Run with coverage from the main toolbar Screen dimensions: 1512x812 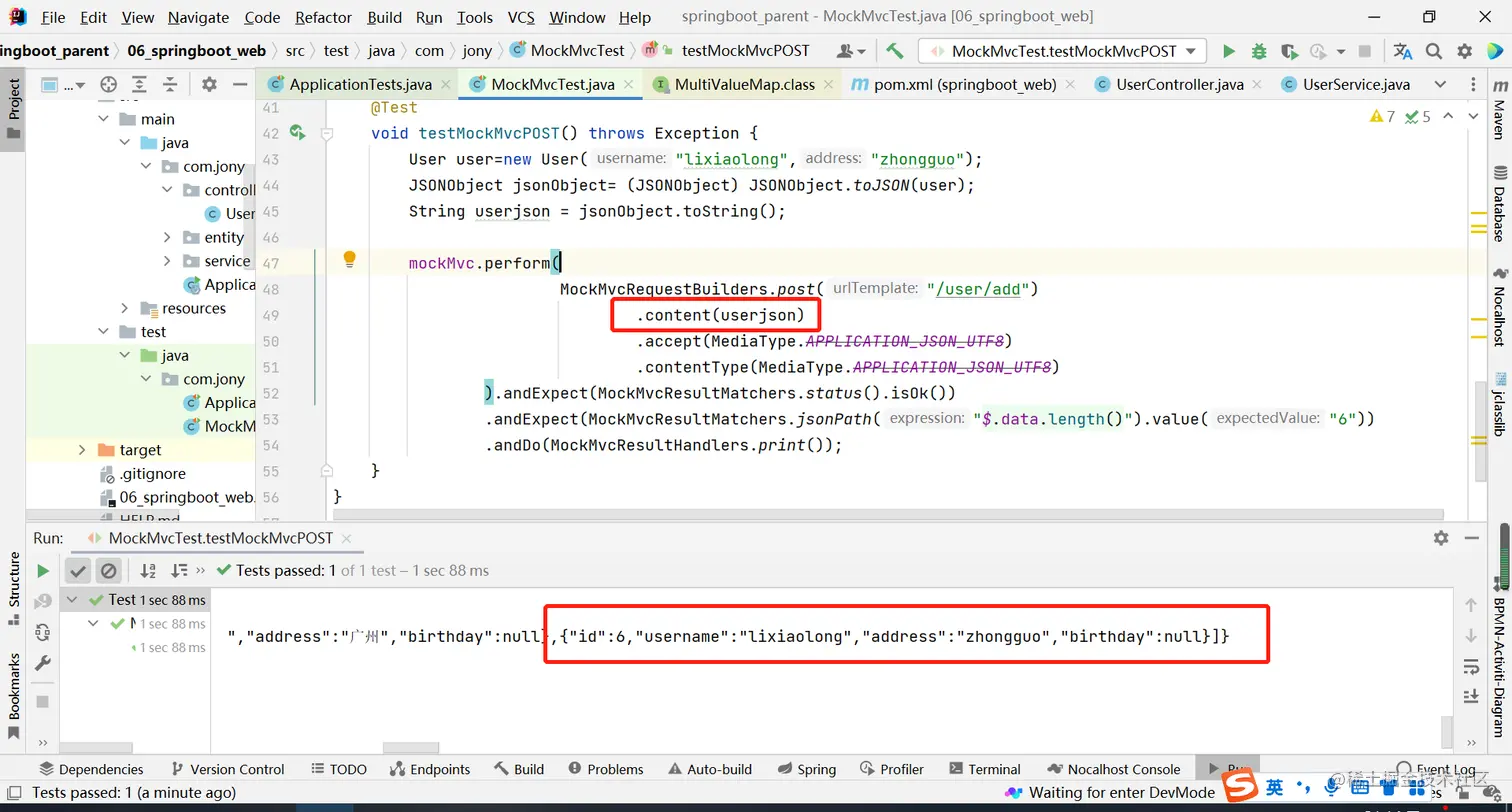point(1289,51)
